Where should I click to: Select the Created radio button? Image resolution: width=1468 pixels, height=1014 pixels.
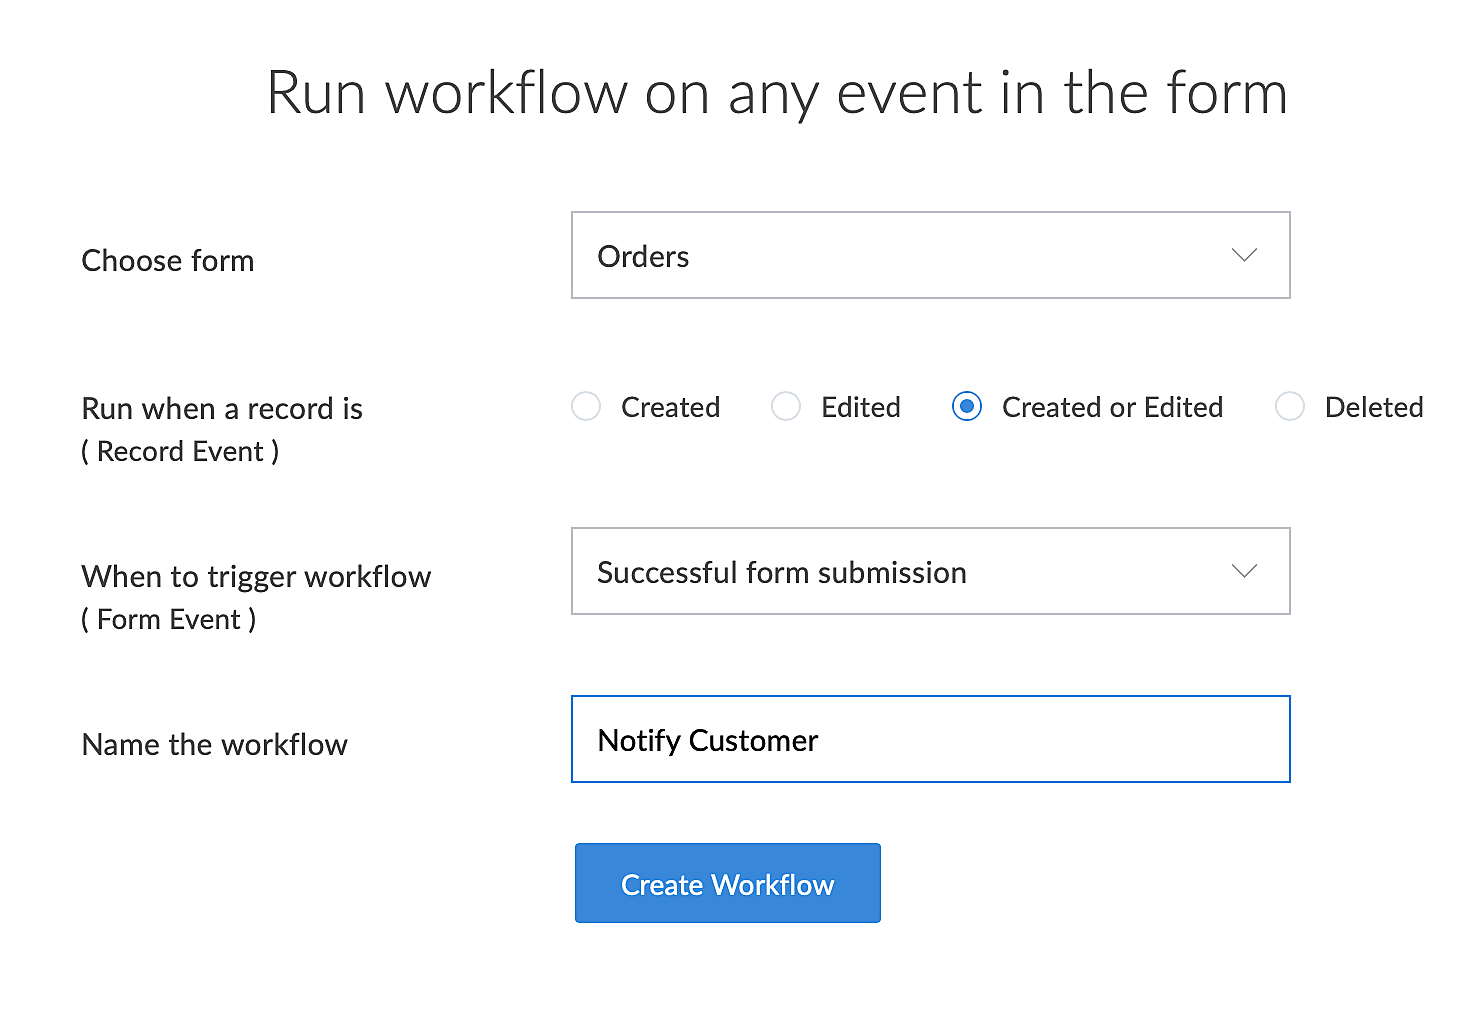coord(586,407)
